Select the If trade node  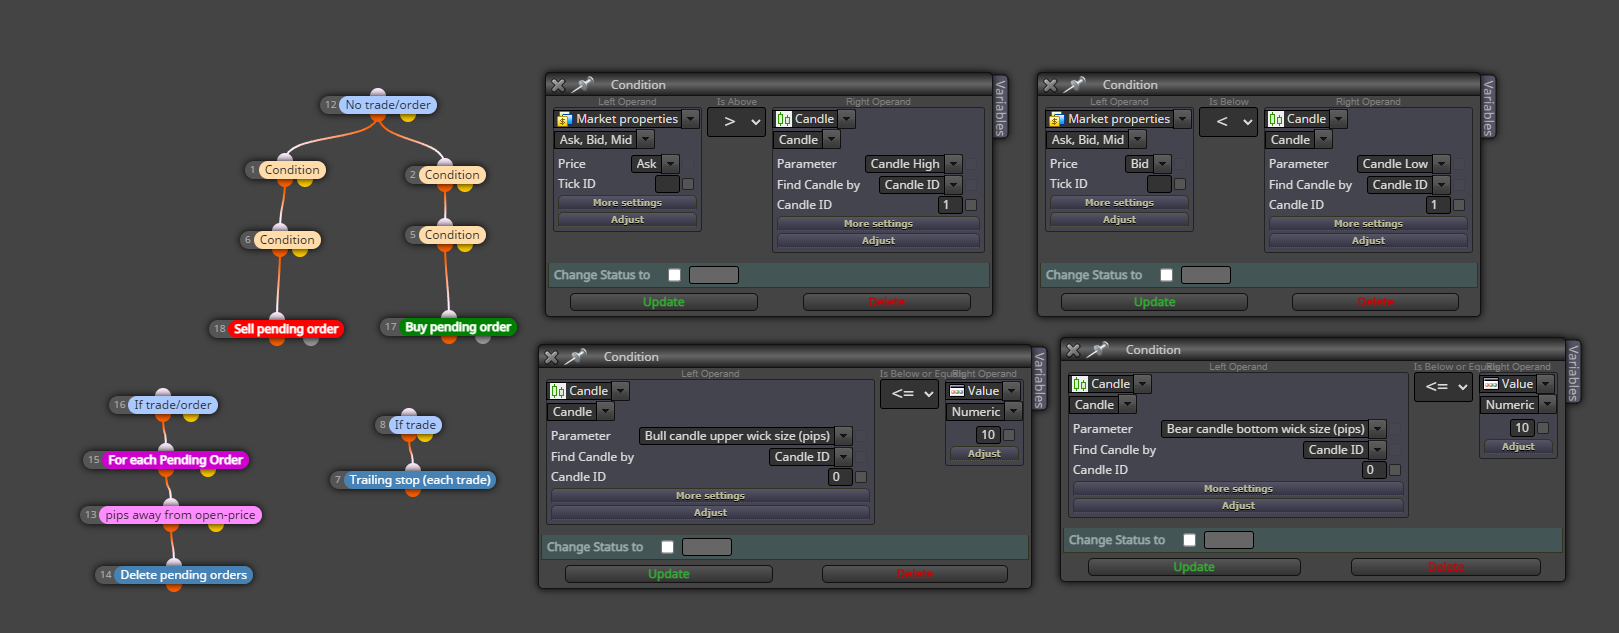pyautogui.click(x=415, y=425)
